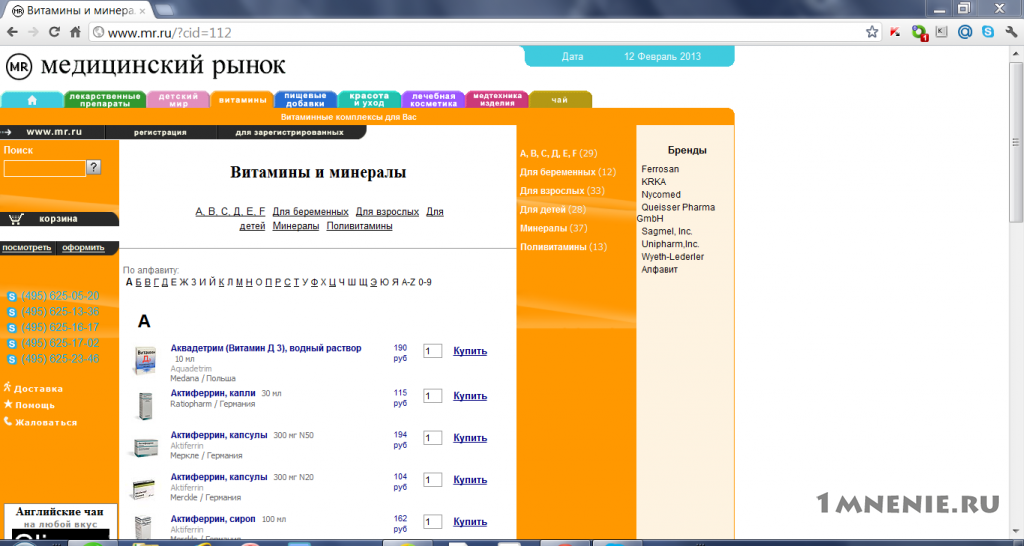Open медтехника изделия tab
Image resolution: width=1024 pixels, height=546 pixels.
[497, 100]
